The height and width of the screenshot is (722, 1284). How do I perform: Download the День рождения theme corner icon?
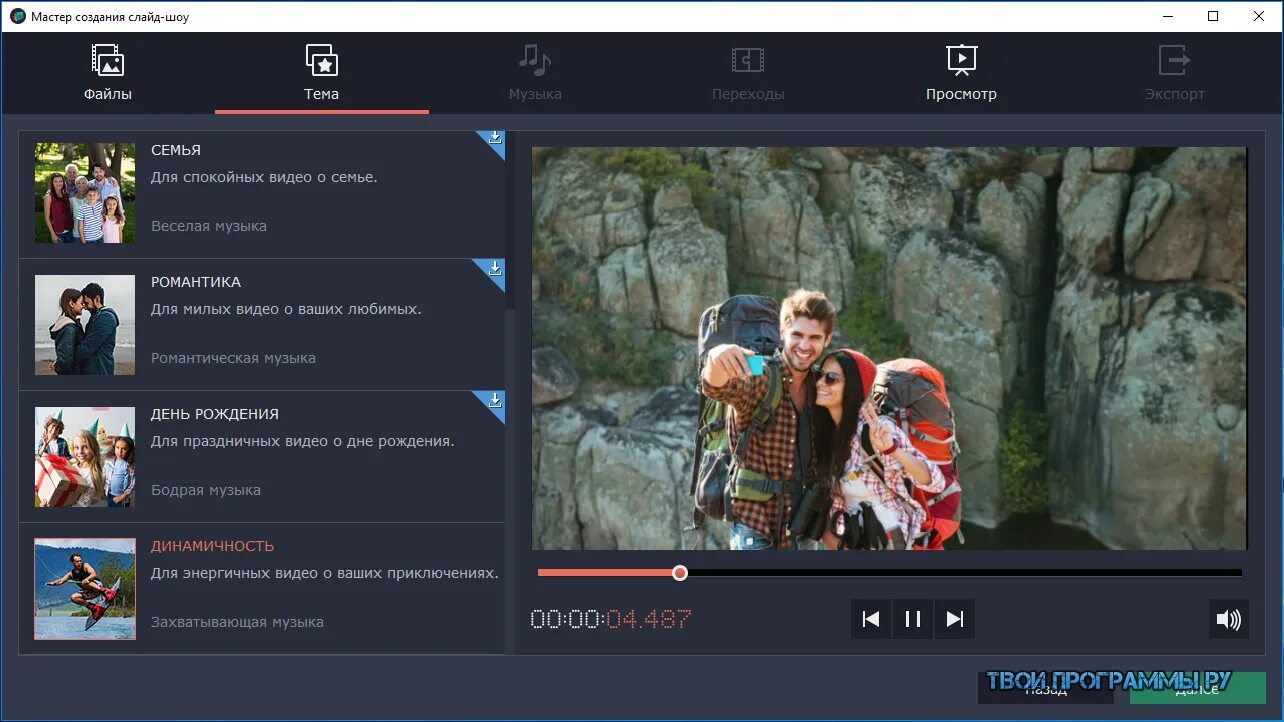pos(494,401)
